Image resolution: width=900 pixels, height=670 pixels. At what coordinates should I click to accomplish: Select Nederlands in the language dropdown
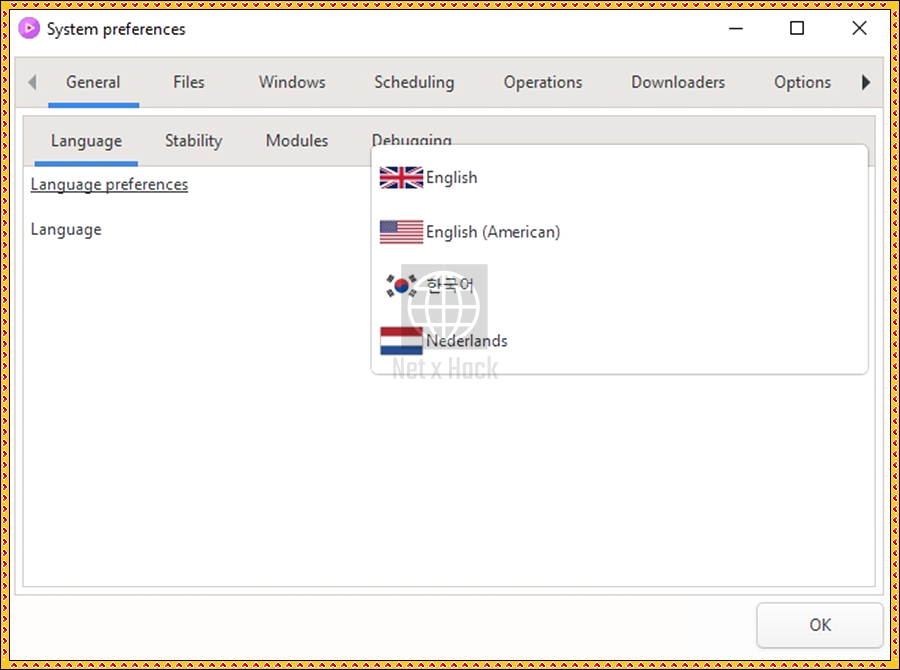[x=619, y=340]
